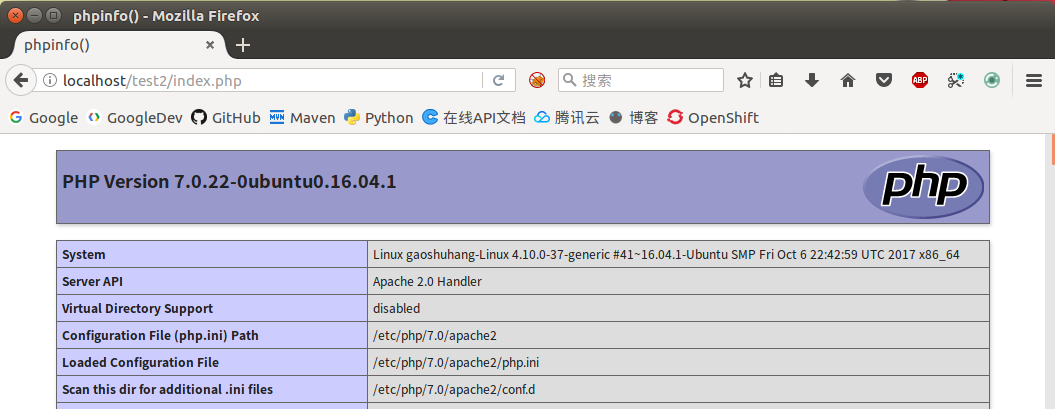1055x409 pixels.
Task: Open the Firefox hamburger menu
Action: [x=1034, y=80]
